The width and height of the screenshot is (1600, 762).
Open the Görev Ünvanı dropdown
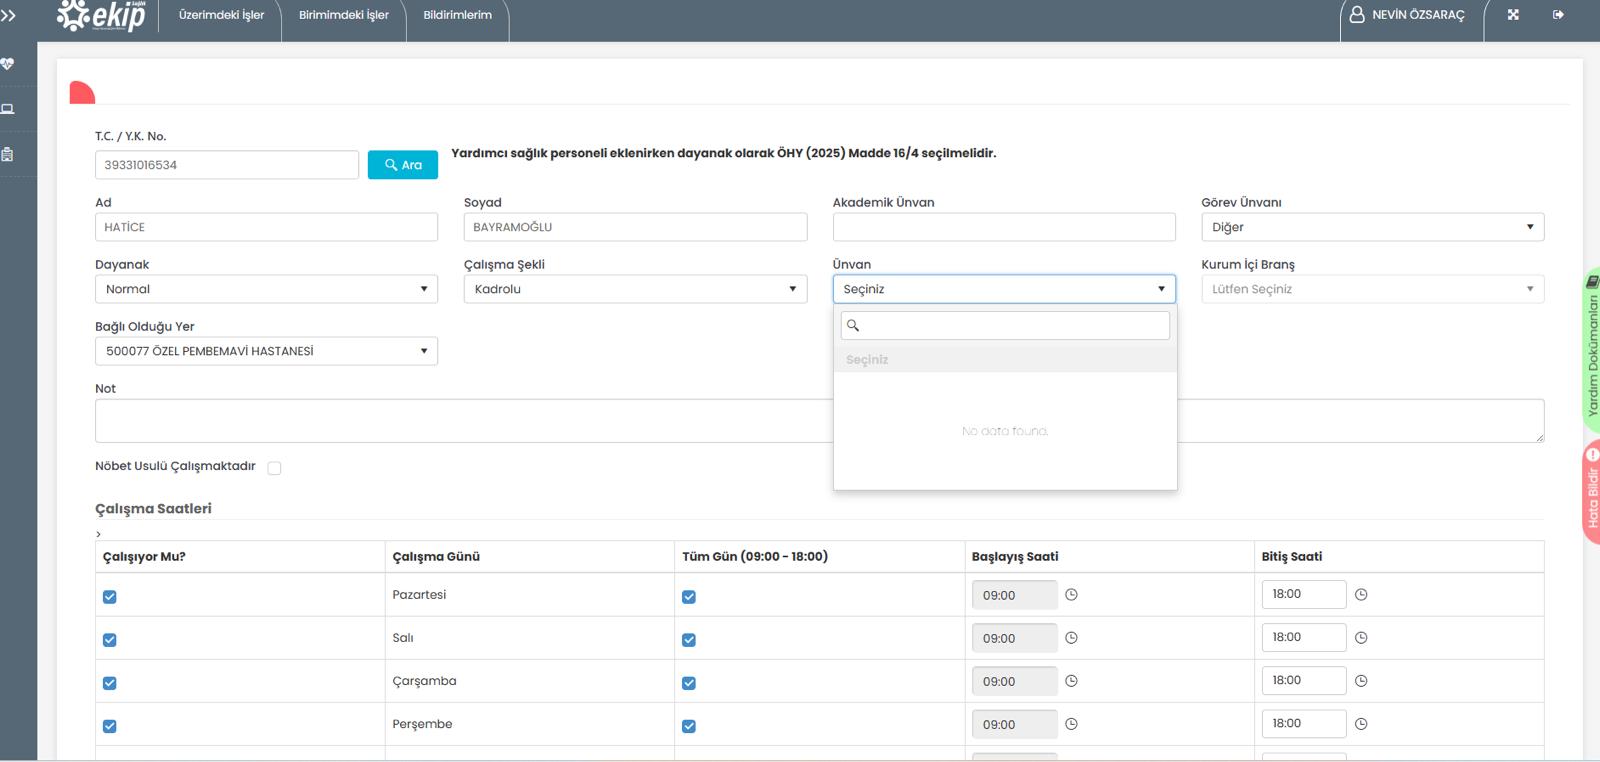tap(1372, 227)
